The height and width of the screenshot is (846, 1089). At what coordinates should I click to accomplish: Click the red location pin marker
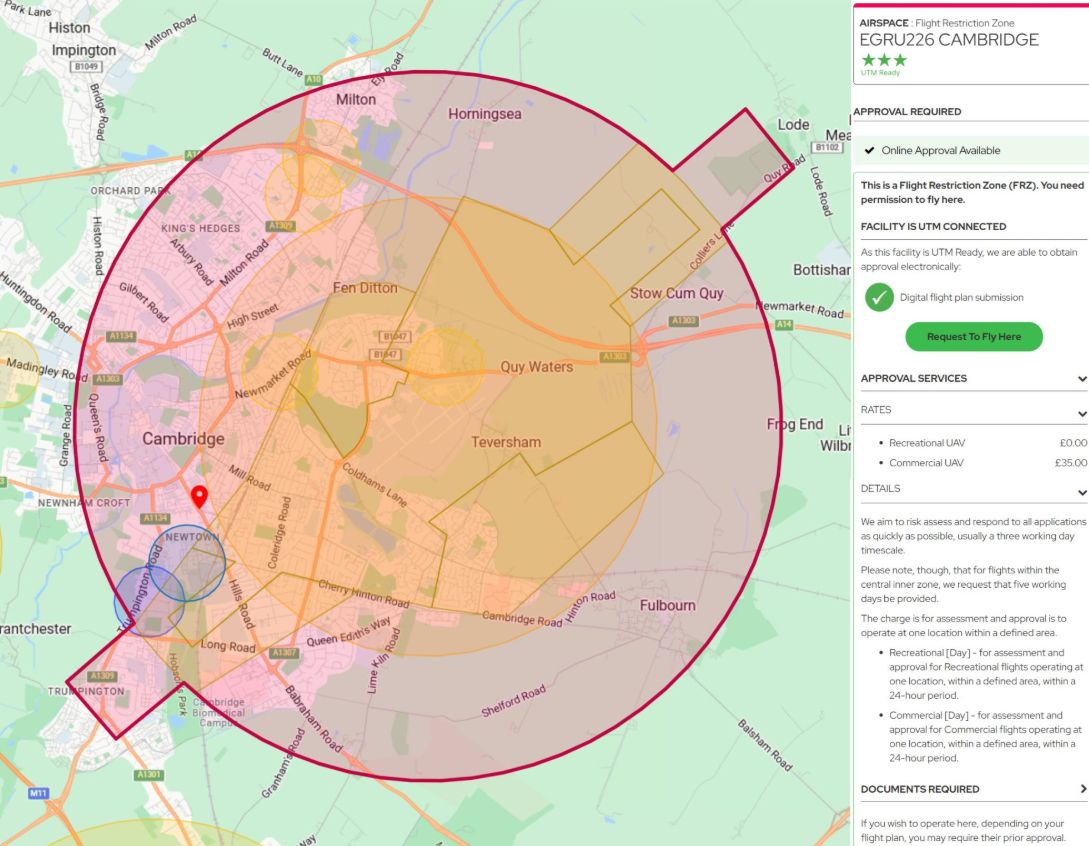pos(199,496)
